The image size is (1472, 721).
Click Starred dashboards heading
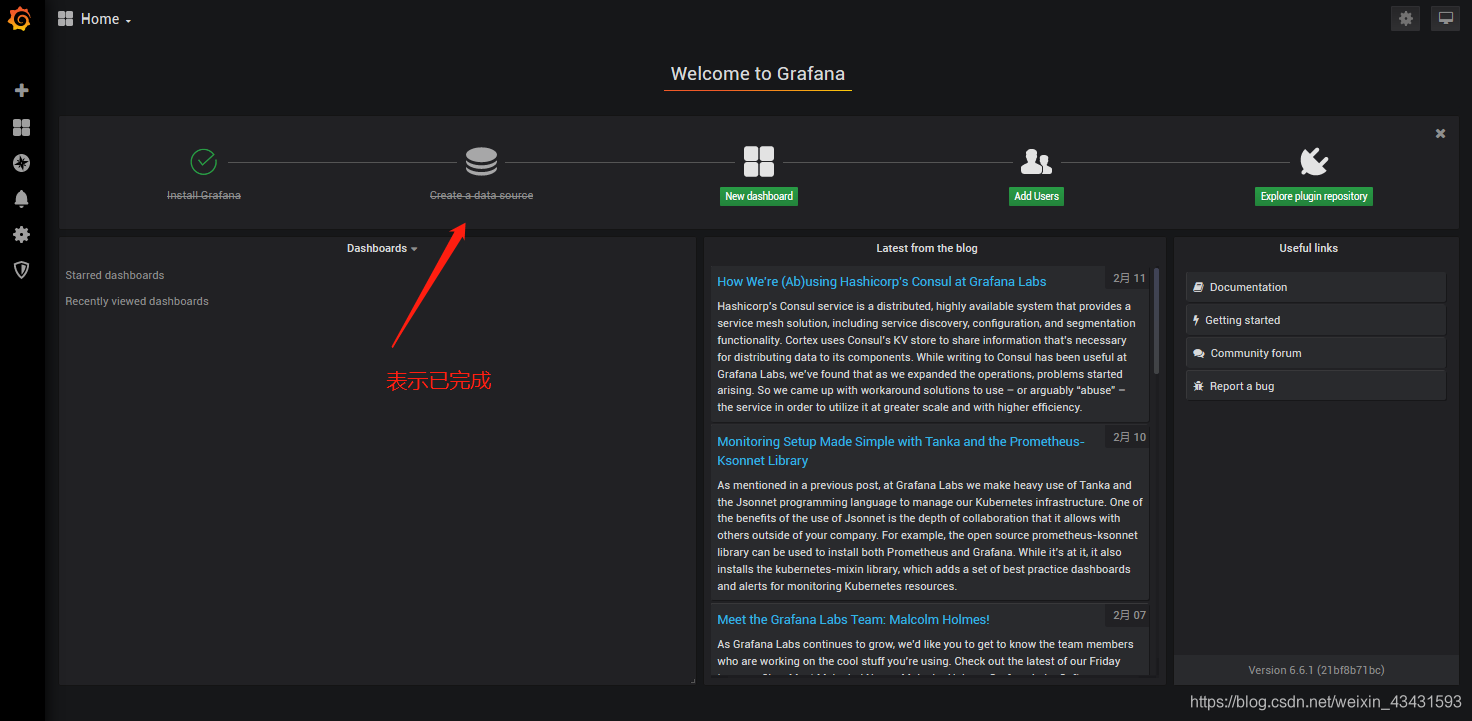[115, 275]
